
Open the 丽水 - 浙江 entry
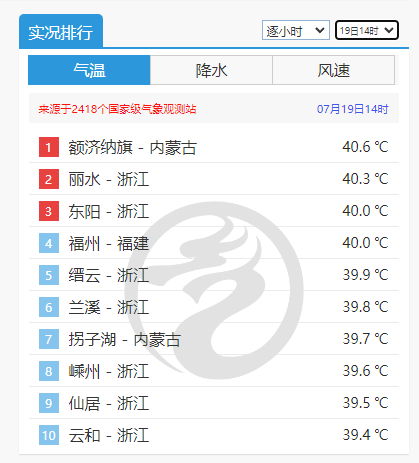[x=109, y=179]
